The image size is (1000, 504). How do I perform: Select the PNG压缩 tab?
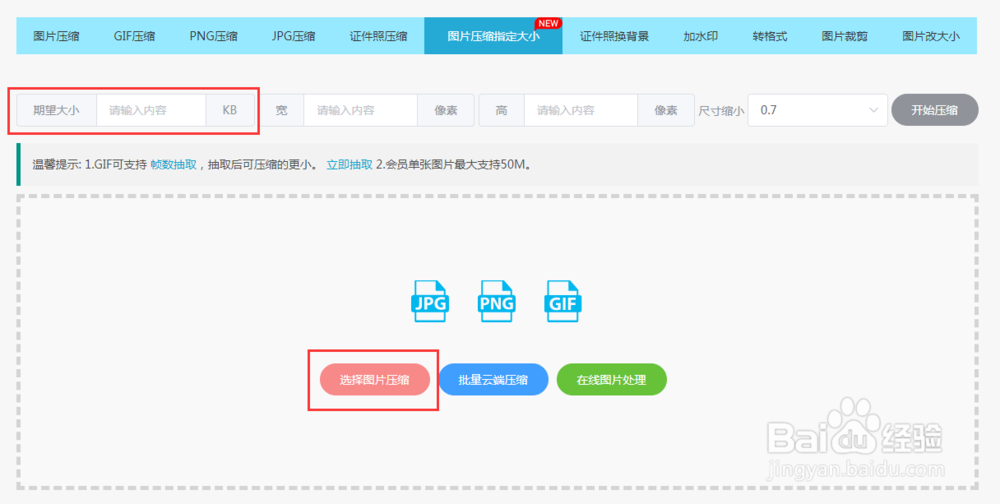213,36
